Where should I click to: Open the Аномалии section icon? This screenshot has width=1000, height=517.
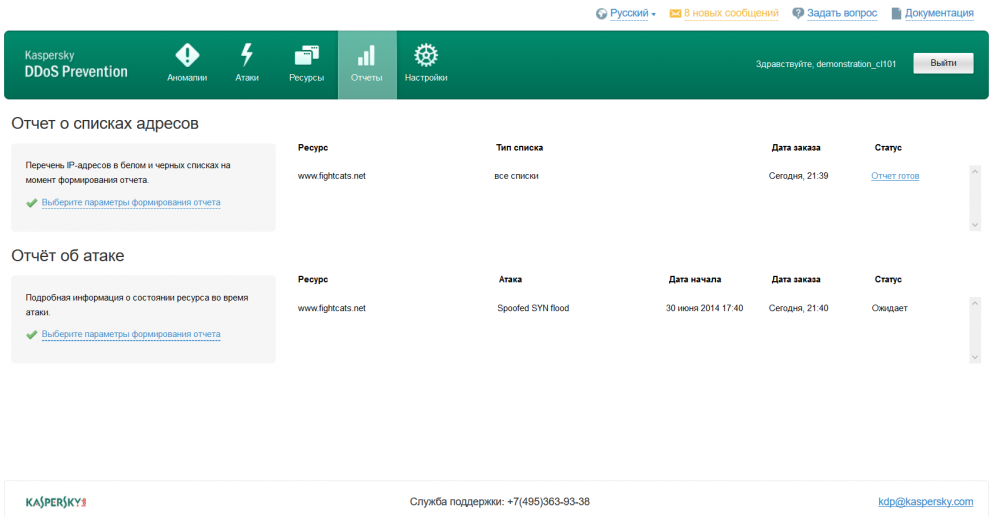click(187, 55)
